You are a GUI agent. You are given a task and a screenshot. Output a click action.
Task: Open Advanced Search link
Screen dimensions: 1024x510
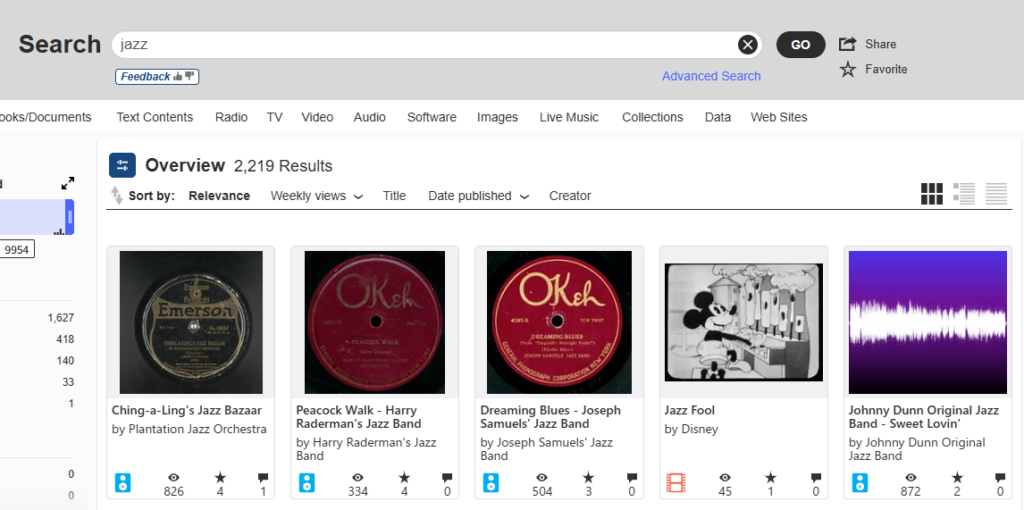(x=711, y=76)
